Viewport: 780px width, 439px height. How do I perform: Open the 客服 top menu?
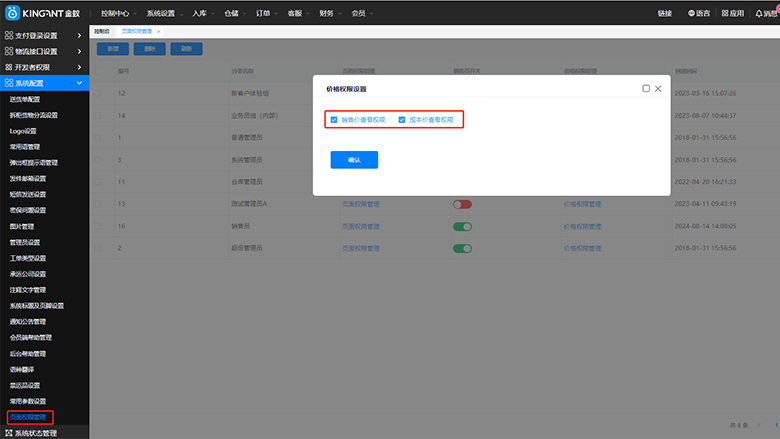(x=298, y=13)
